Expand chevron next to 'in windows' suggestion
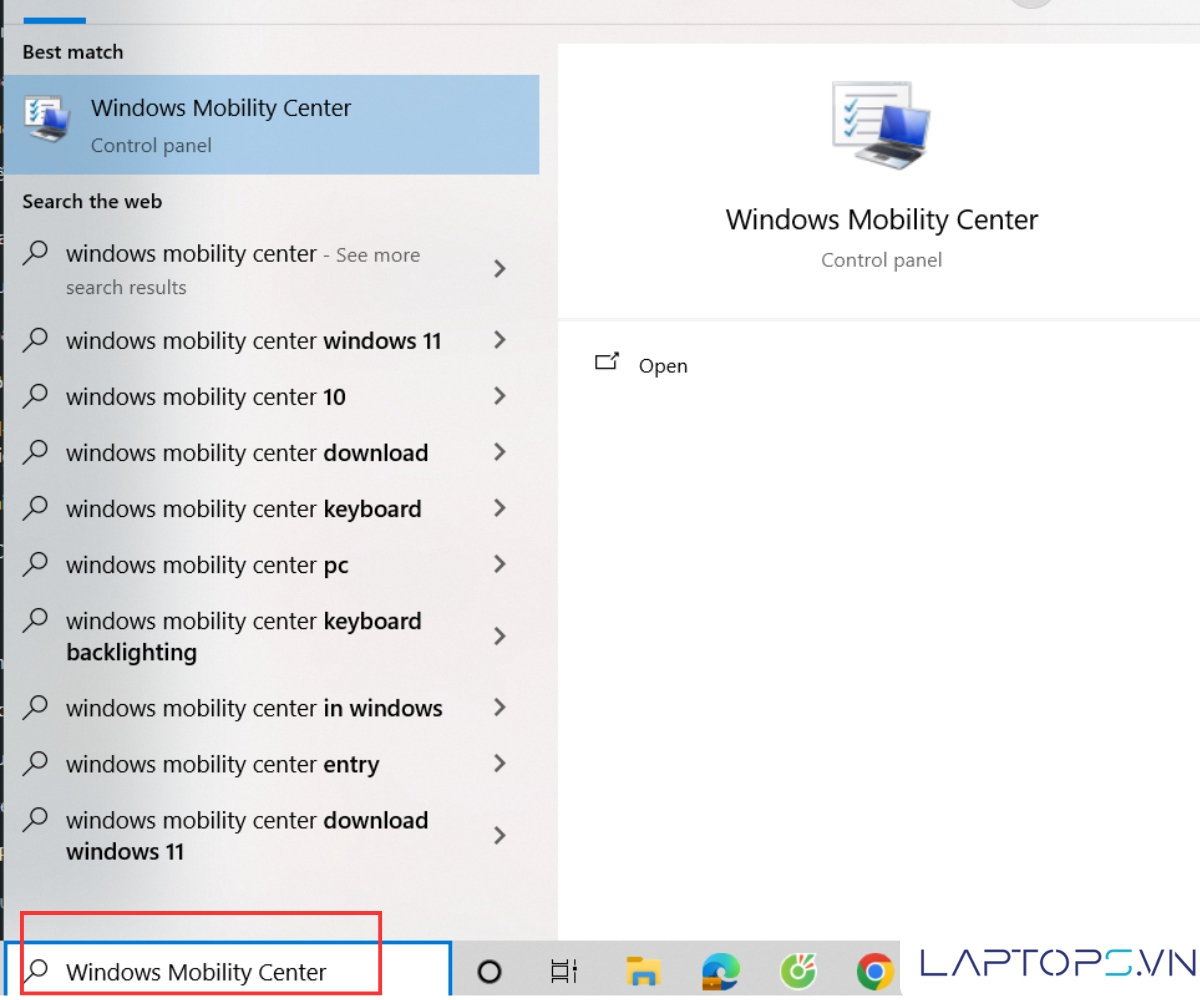Image resolution: width=1200 pixels, height=1000 pixels. coord(500,707)
